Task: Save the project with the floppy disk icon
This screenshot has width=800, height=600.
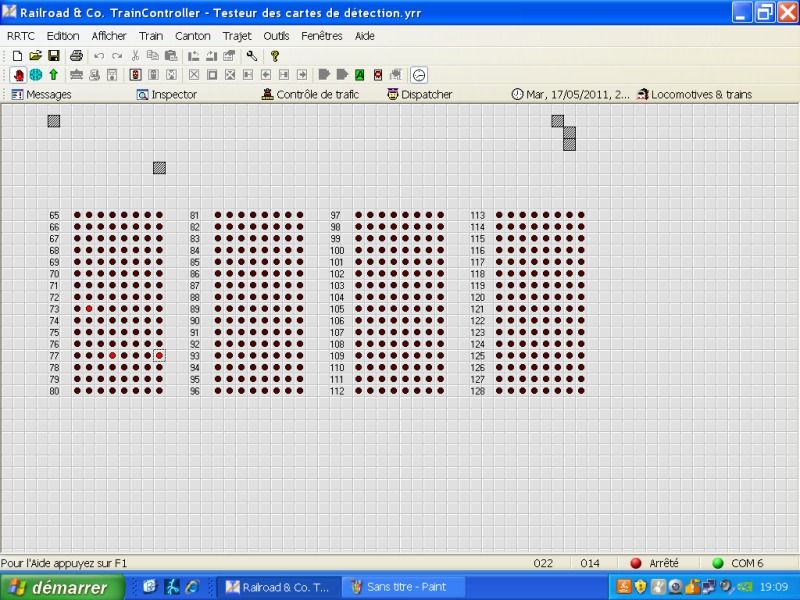Action: coord(54,56)
